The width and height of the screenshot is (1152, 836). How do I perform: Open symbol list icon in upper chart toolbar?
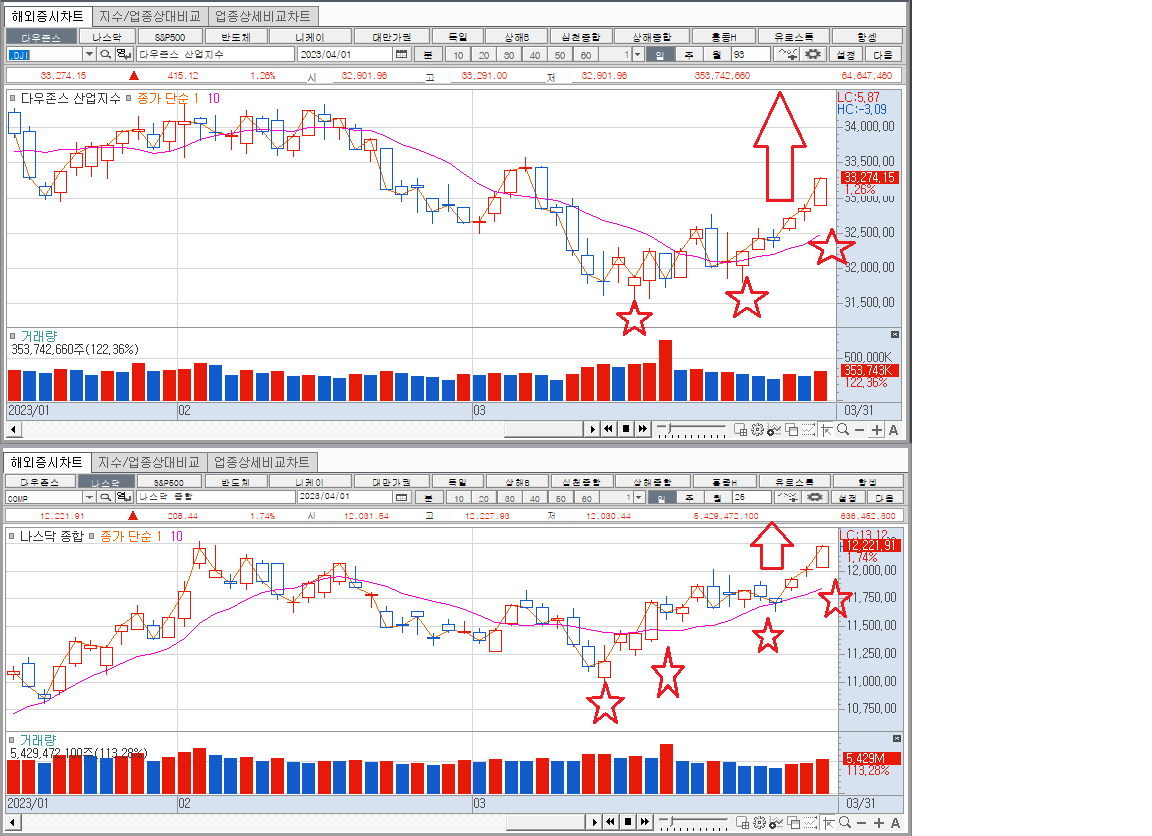click(x=124, y=54)
